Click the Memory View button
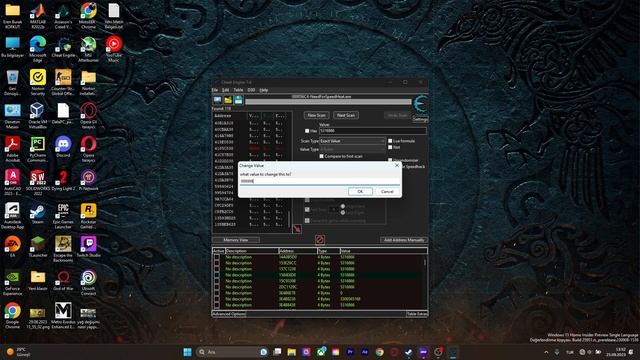 pyautogui.click(x=236, y=240)
